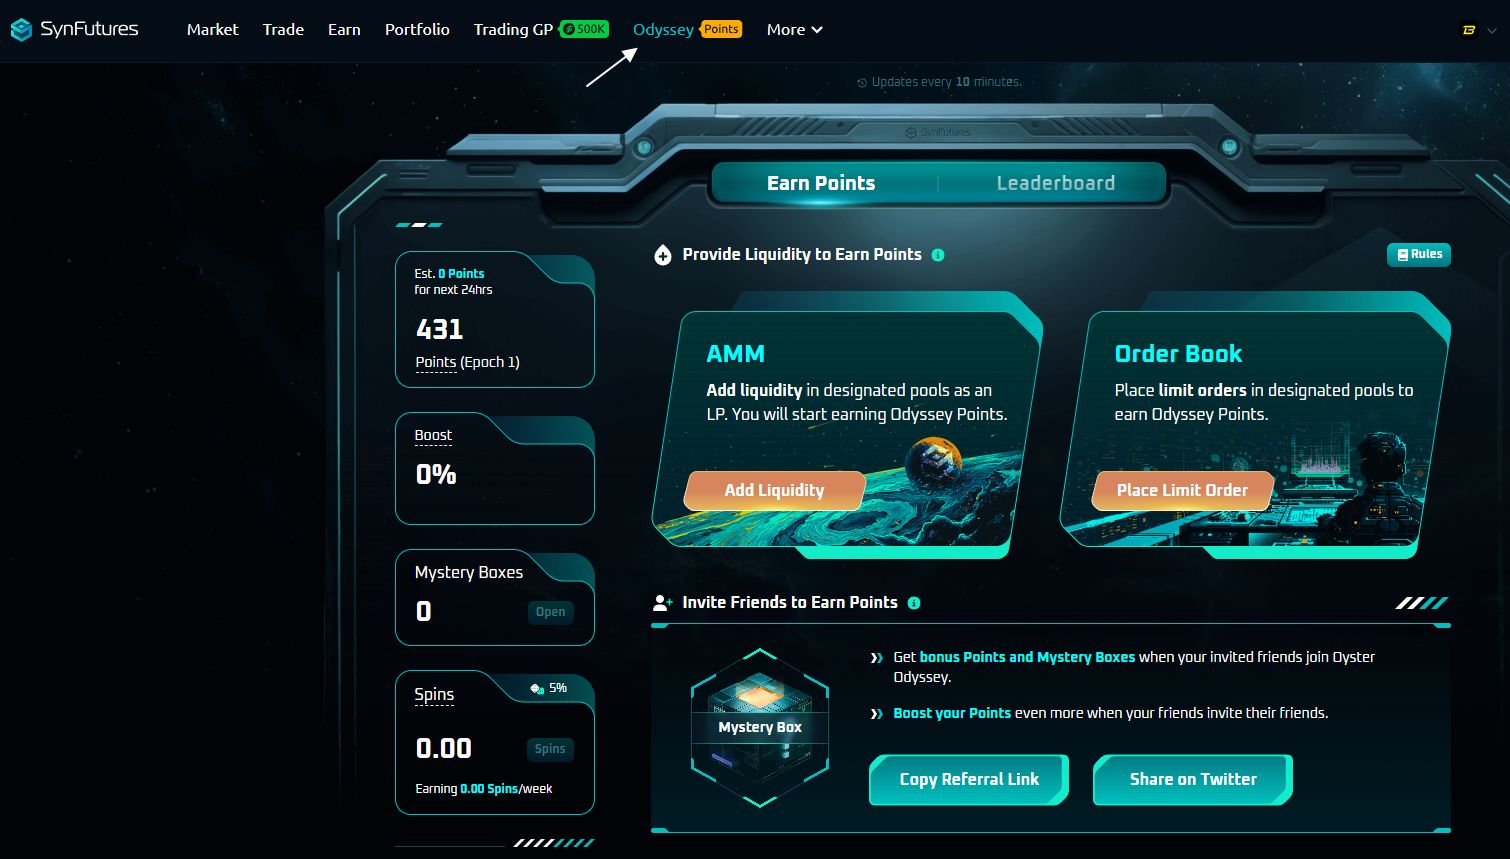
Task: Click the Place Limit Order button
Action: (1182, 490)
